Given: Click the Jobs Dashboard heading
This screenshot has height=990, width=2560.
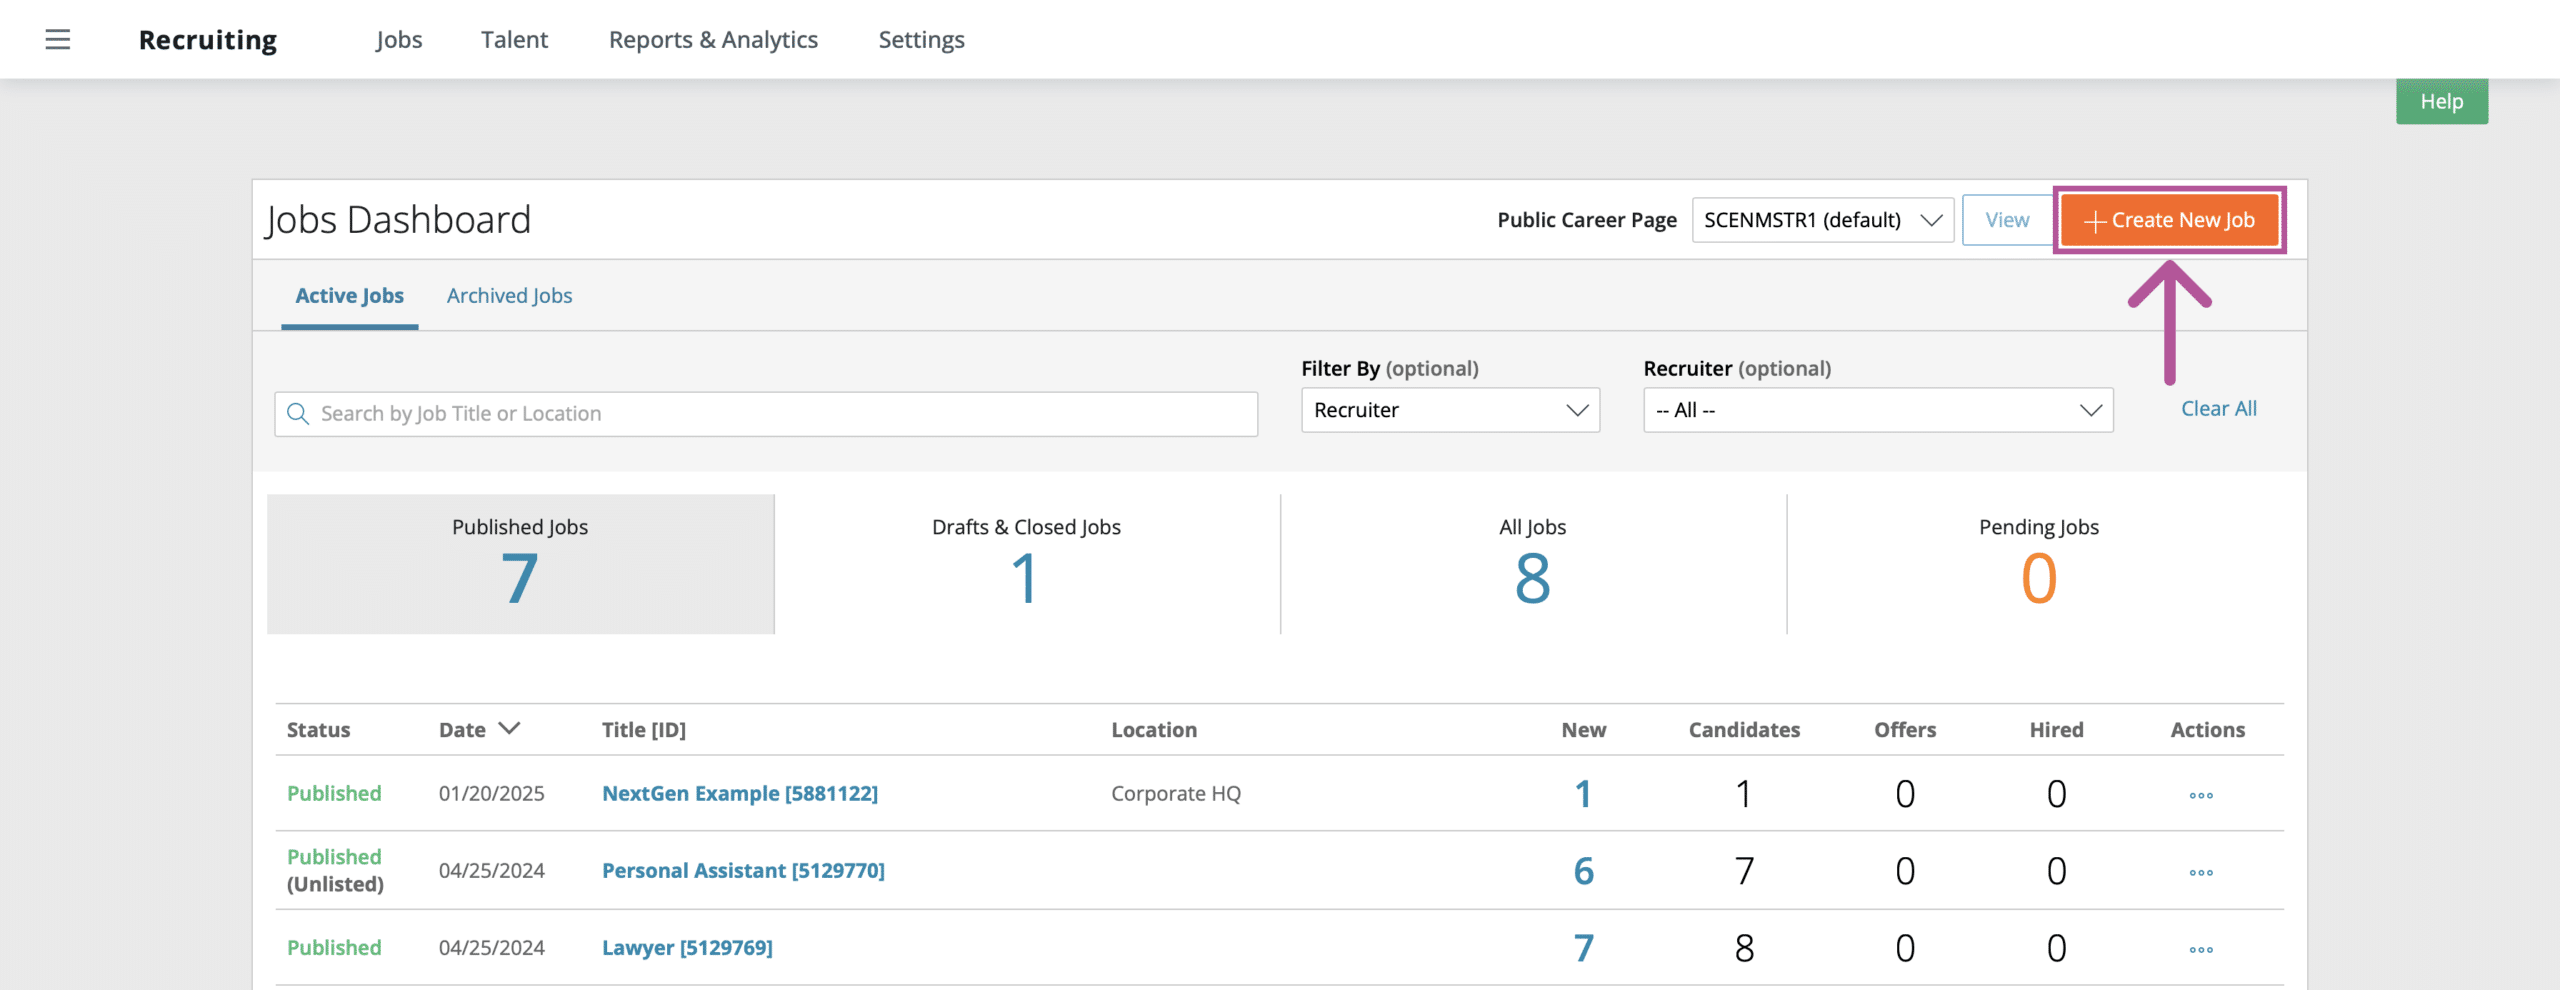Looking at the screenshot, I should click(398, 220).
